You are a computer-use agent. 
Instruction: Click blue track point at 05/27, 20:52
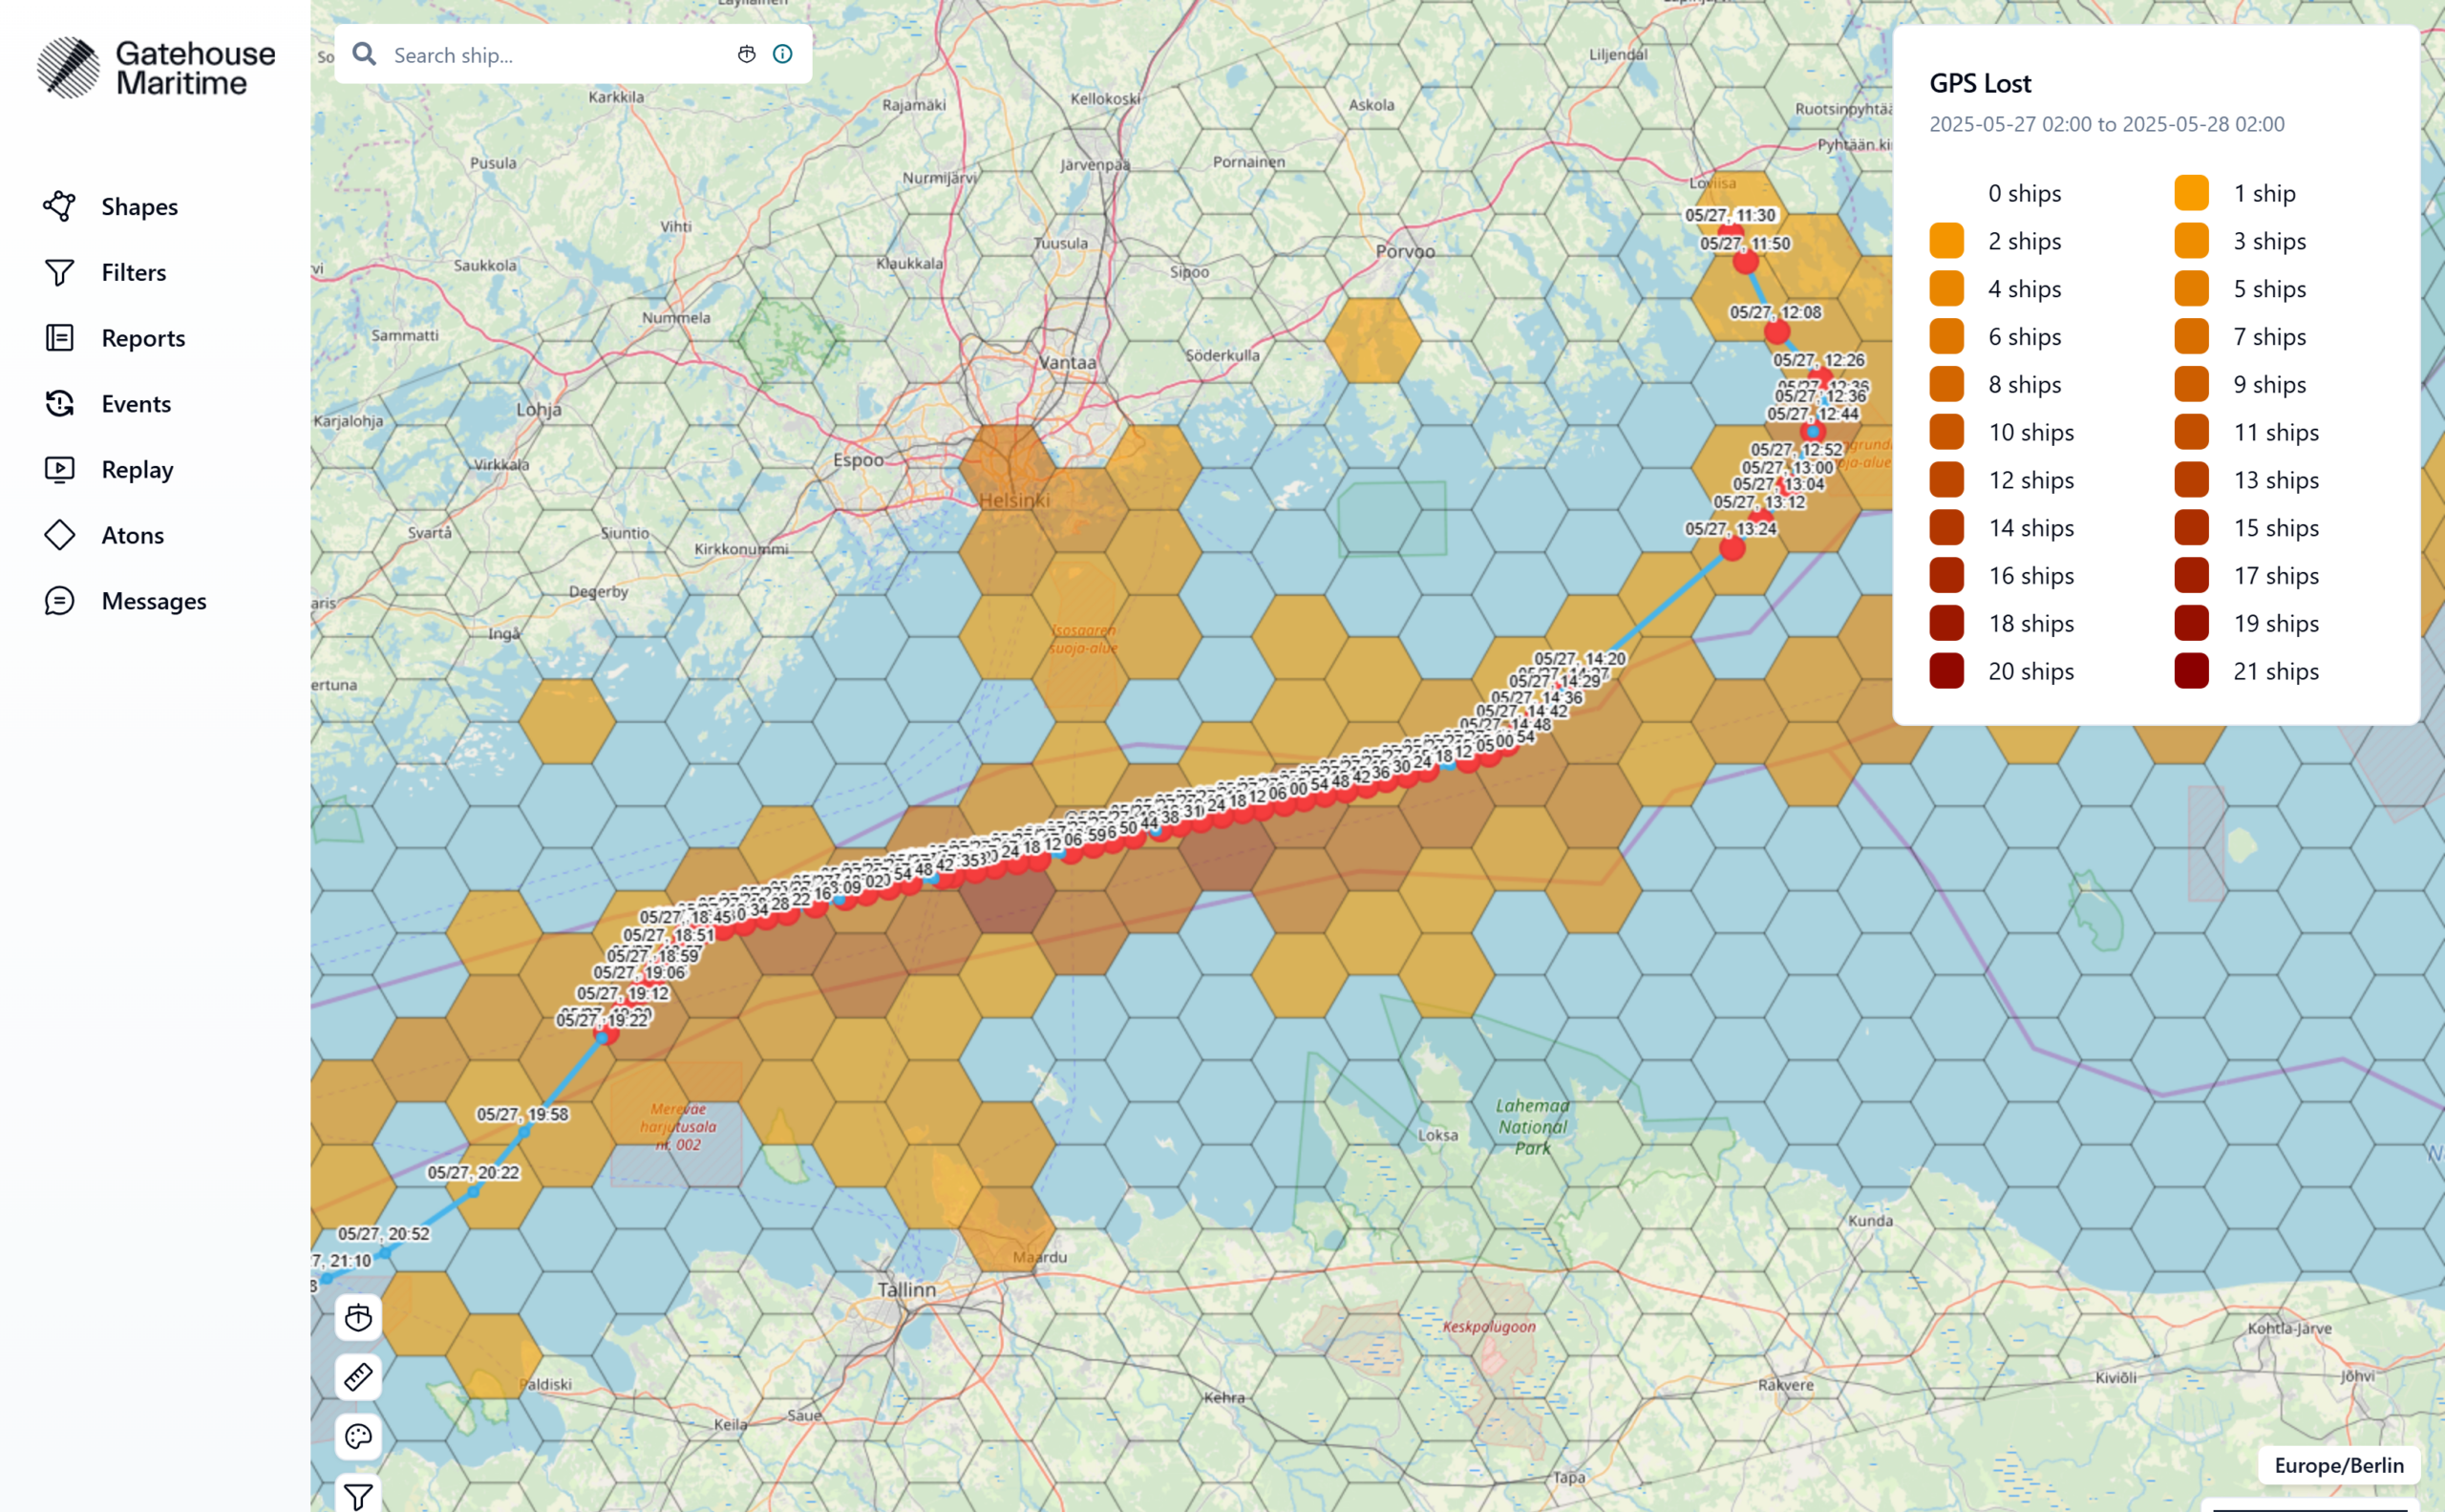click(x=383, y=1252)
